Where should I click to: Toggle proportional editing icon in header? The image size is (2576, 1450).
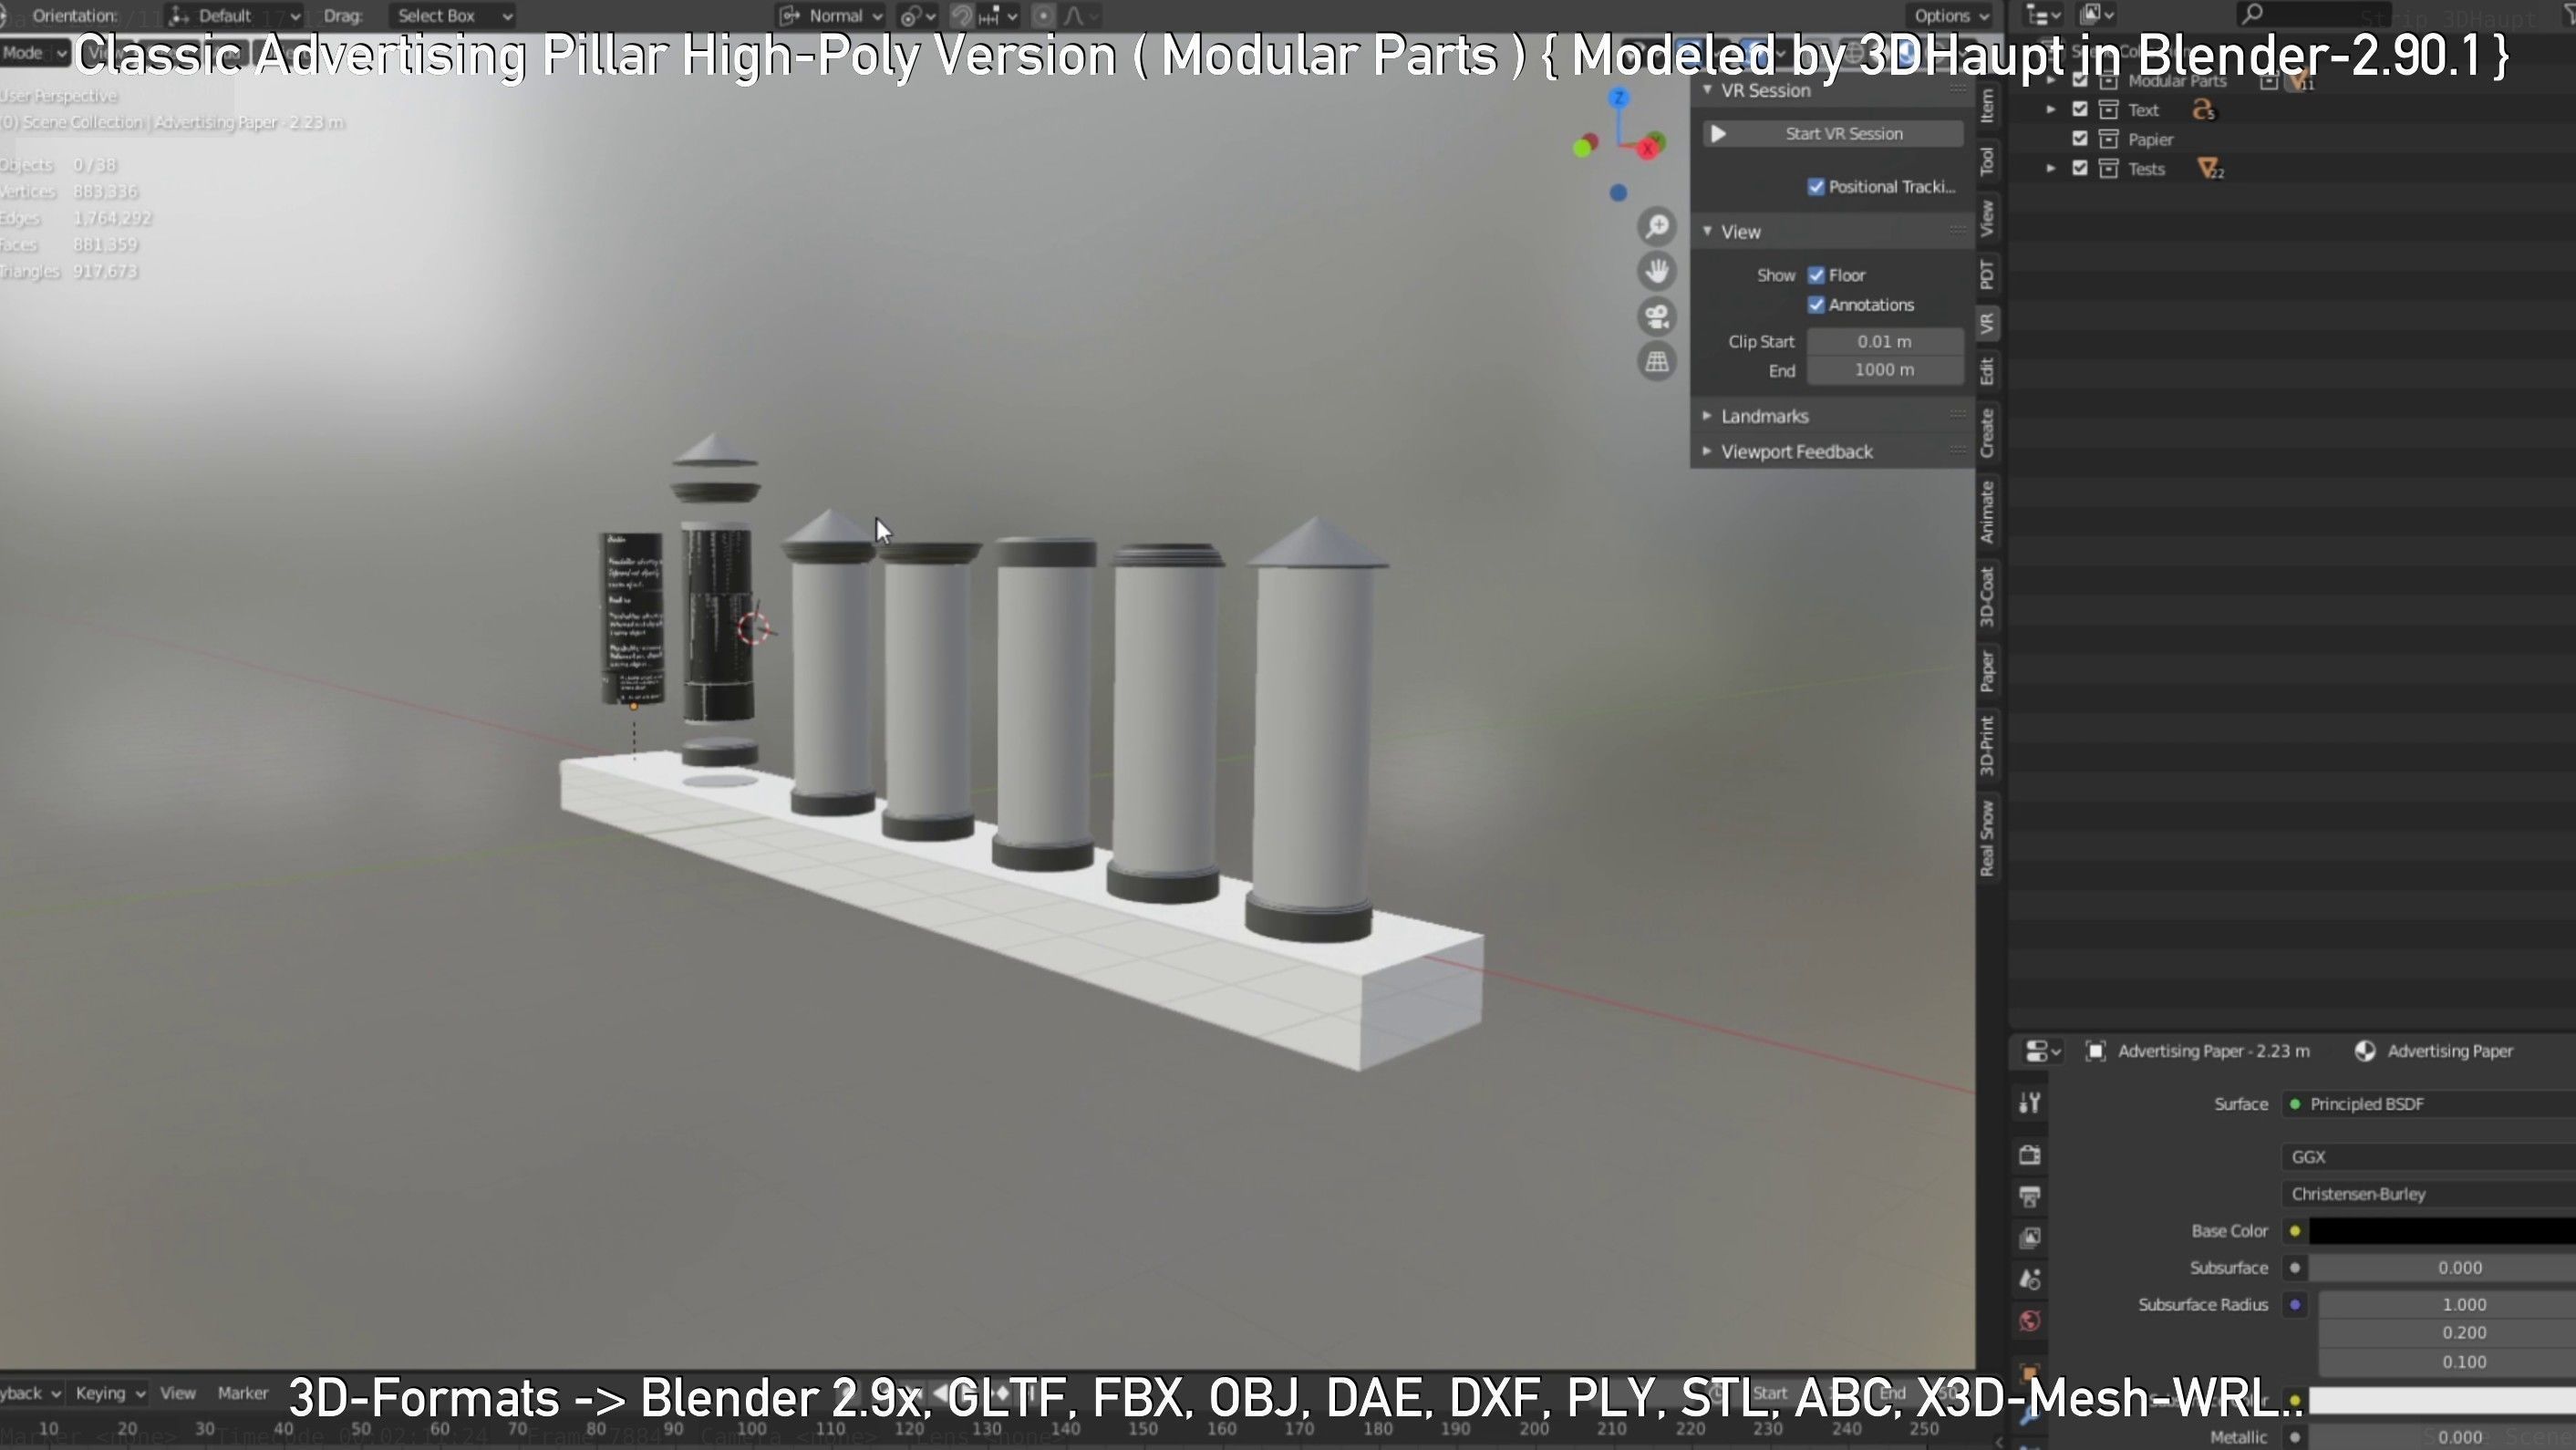[1043, 15]
